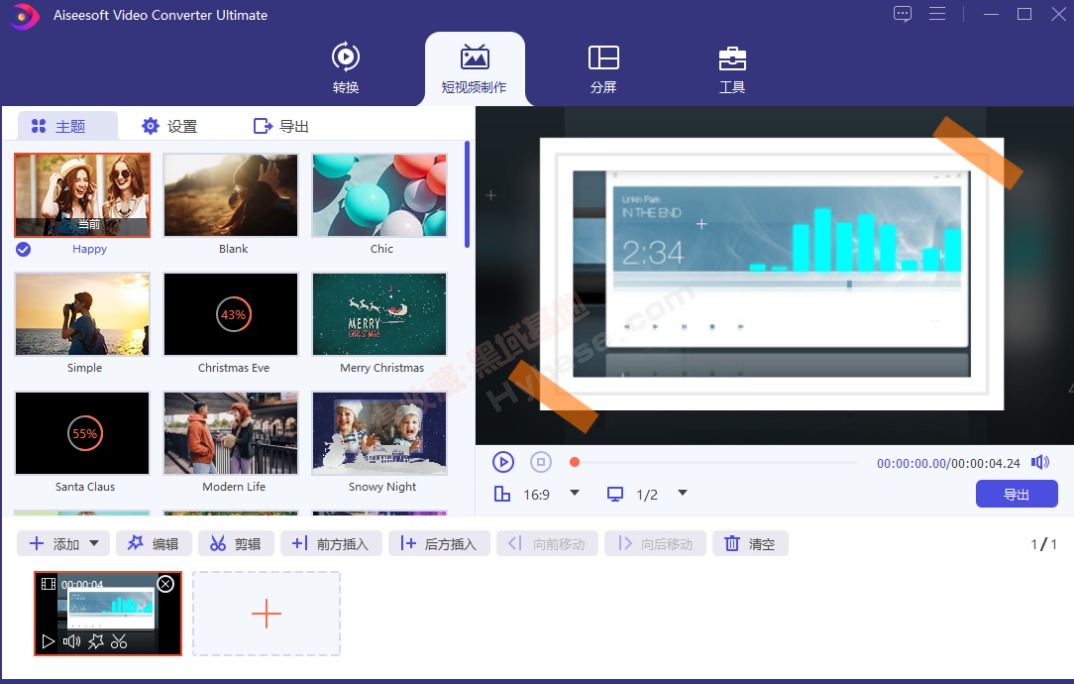1074x684 pixels.
Task: Open the hamburger menu in title bar
Action: 937,14
